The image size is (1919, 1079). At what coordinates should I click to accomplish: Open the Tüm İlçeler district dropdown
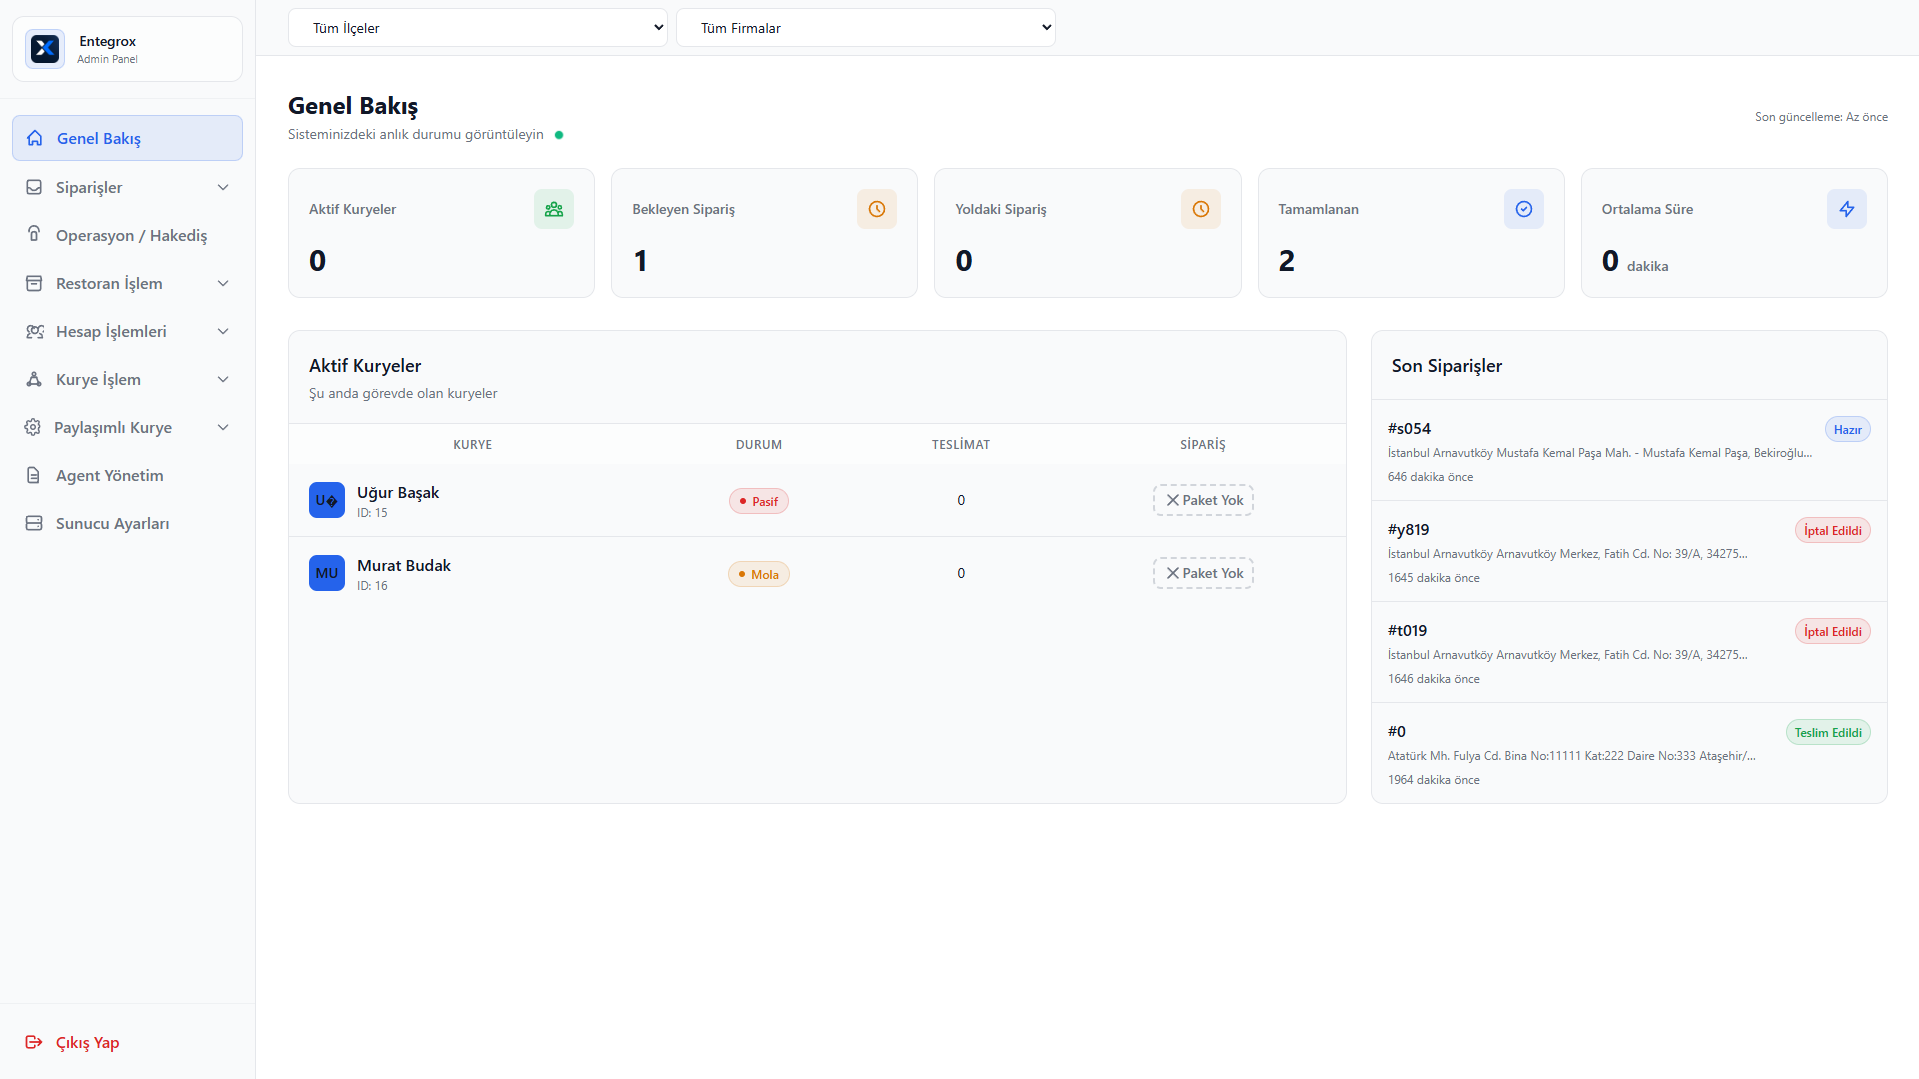(478, 28)
